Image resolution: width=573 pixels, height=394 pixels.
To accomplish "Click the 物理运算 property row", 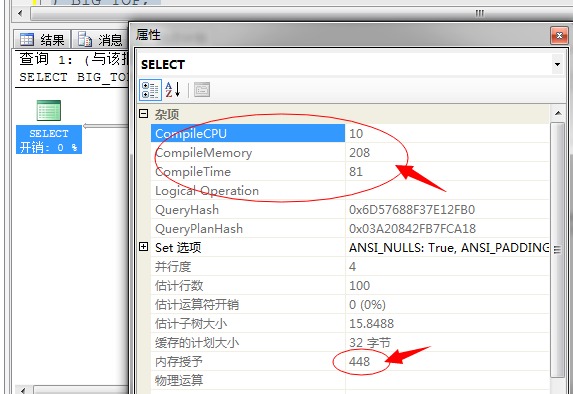I will pyautogui.click(x=350, y=380).
